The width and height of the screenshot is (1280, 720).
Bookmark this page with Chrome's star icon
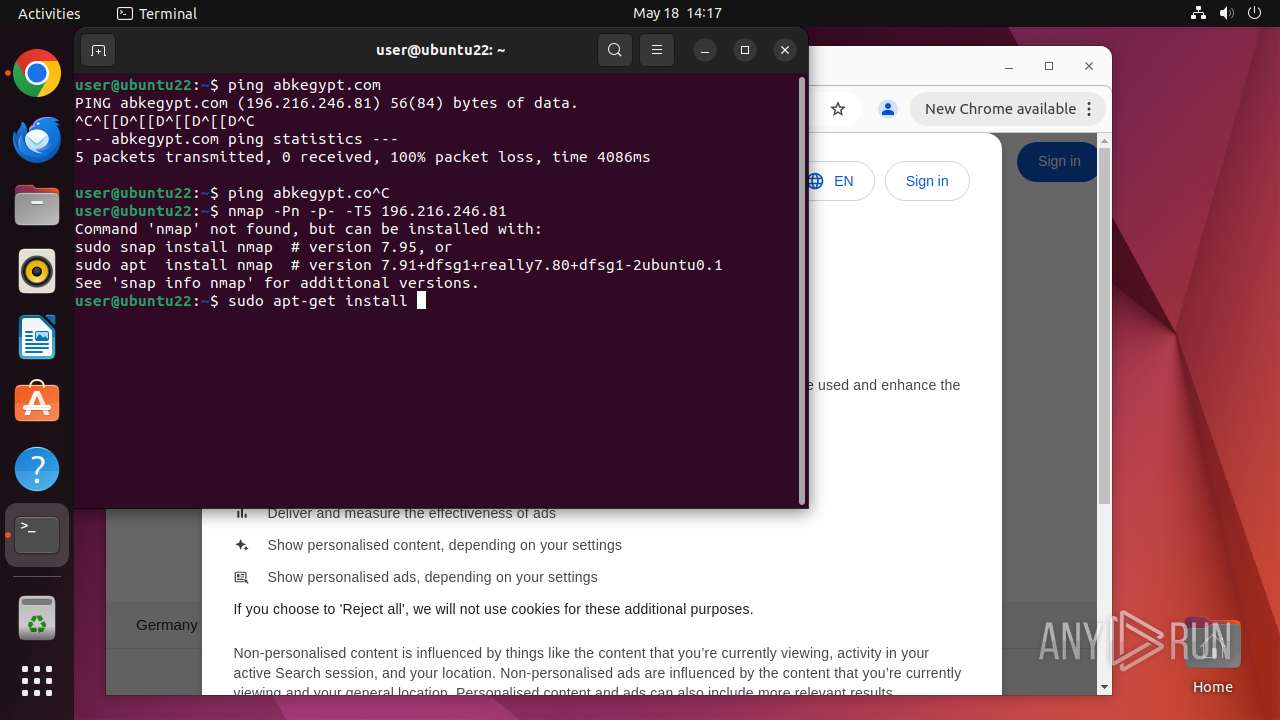(838, 109)
